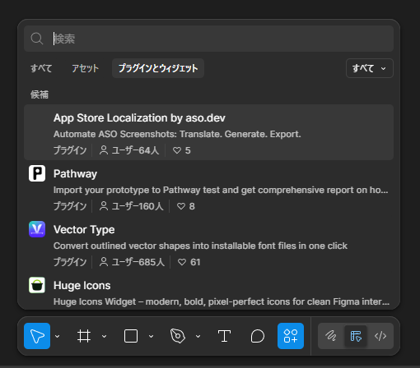Screen dimensions: 420x368
Task: Switch to the すべて tab
Action: [x=41, y=68]
